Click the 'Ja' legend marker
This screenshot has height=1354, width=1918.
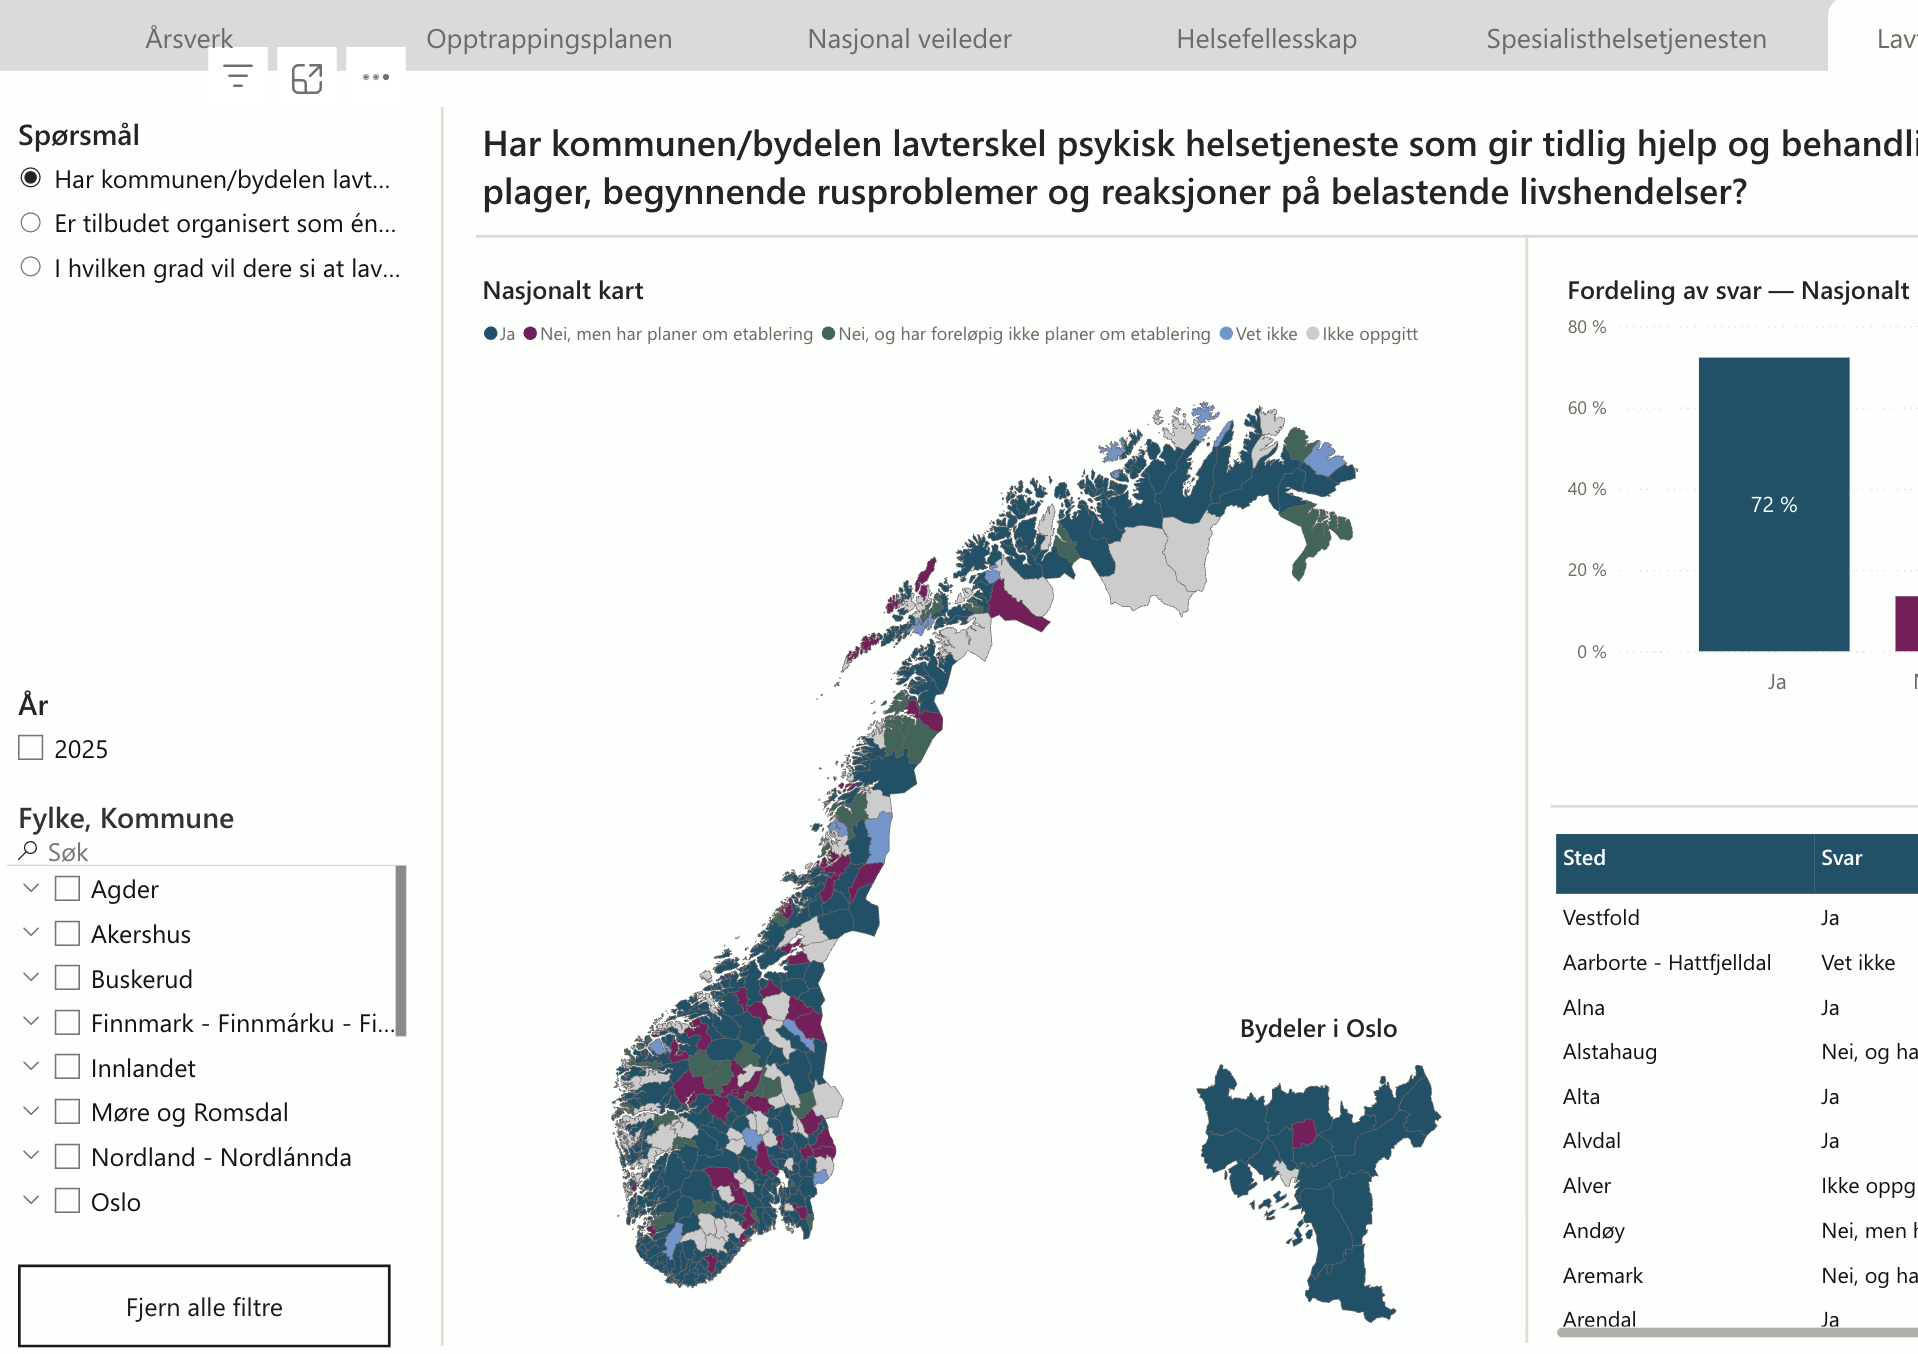[x=491, y=334]
